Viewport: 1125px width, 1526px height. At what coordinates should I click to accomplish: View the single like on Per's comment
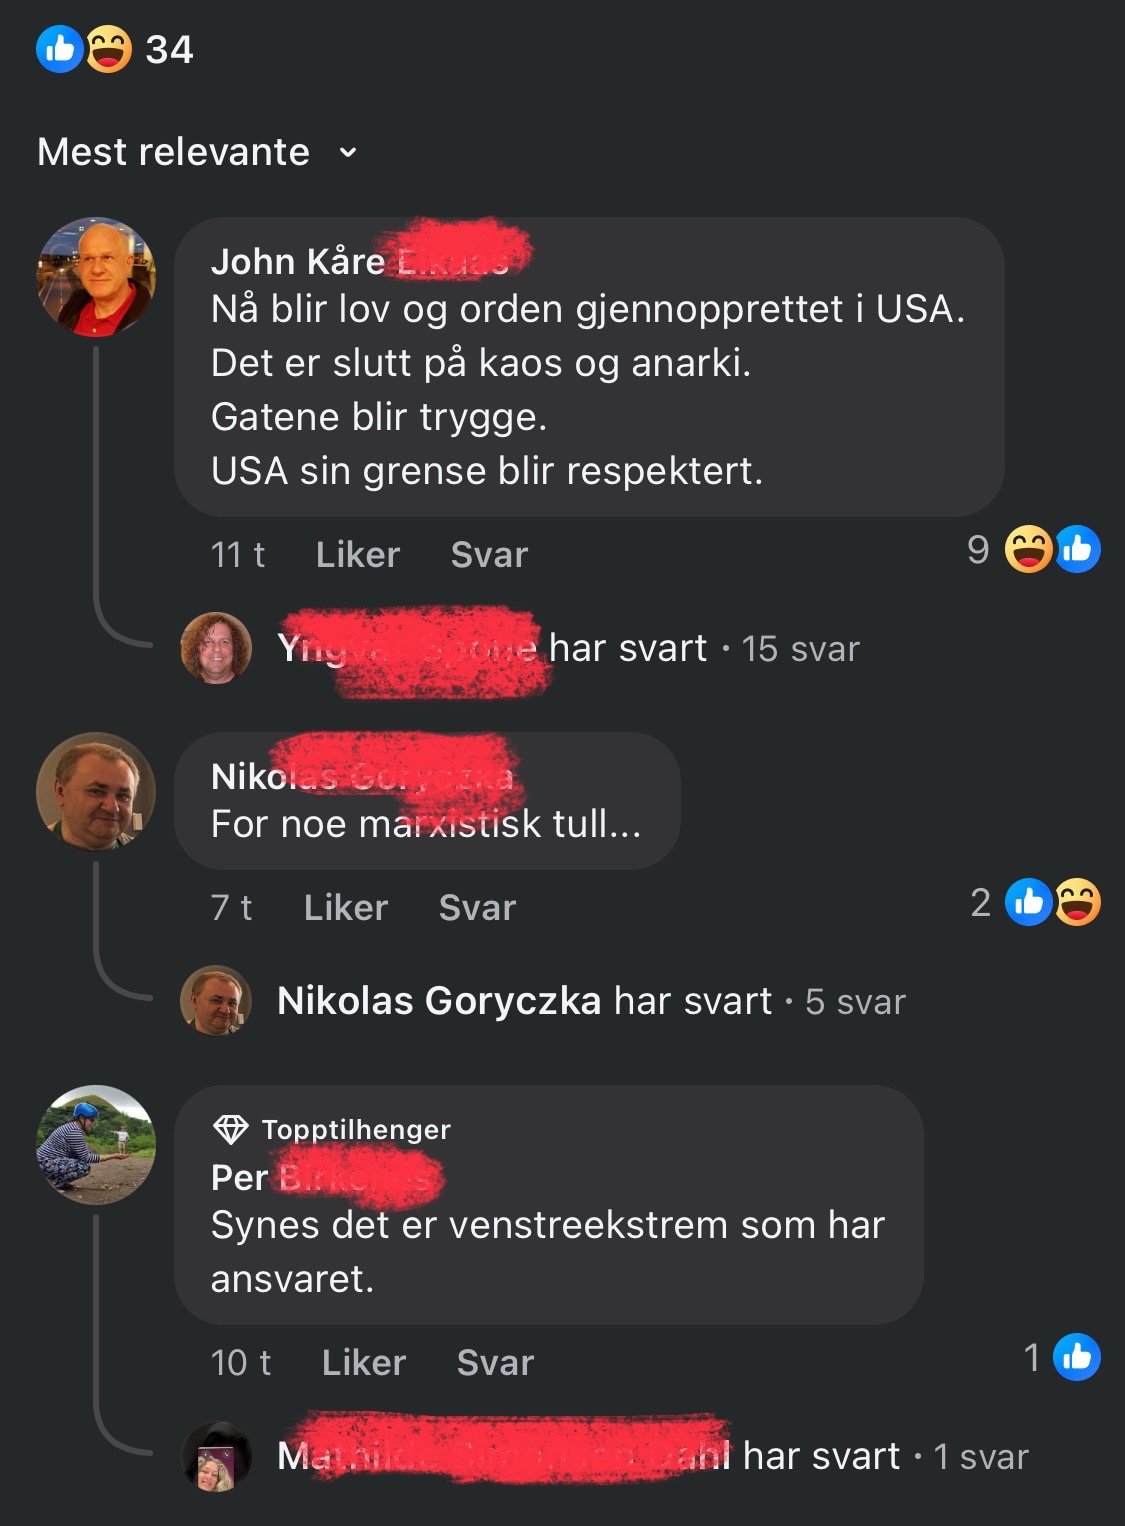[x=1062, y=1357]
